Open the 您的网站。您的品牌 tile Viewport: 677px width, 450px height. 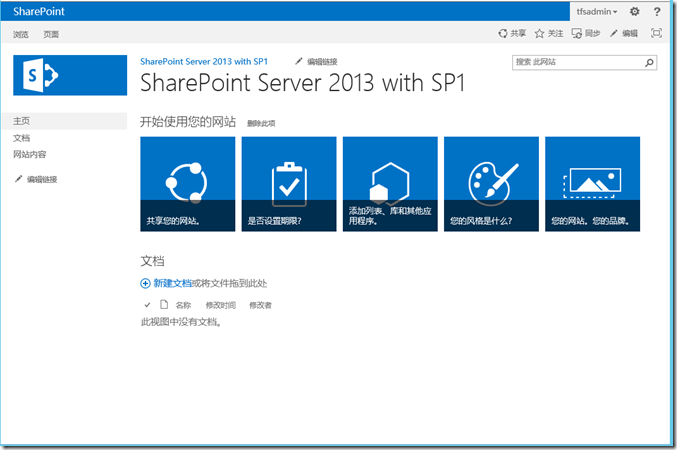point(592,184)
